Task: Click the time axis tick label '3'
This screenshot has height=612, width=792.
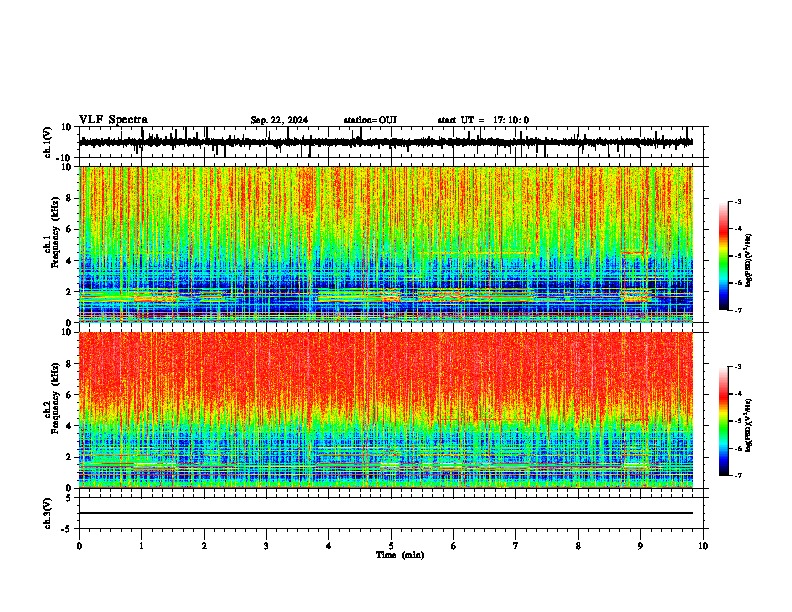Action: tap(266, 546)
